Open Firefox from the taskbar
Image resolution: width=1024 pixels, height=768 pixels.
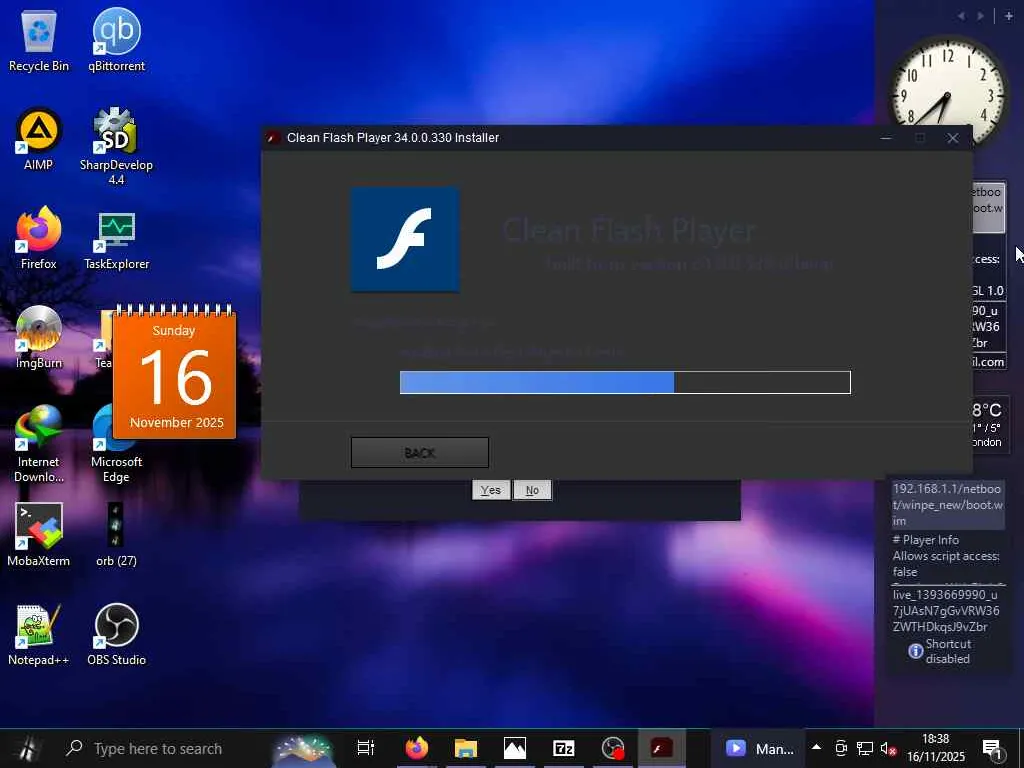(417, 748)
